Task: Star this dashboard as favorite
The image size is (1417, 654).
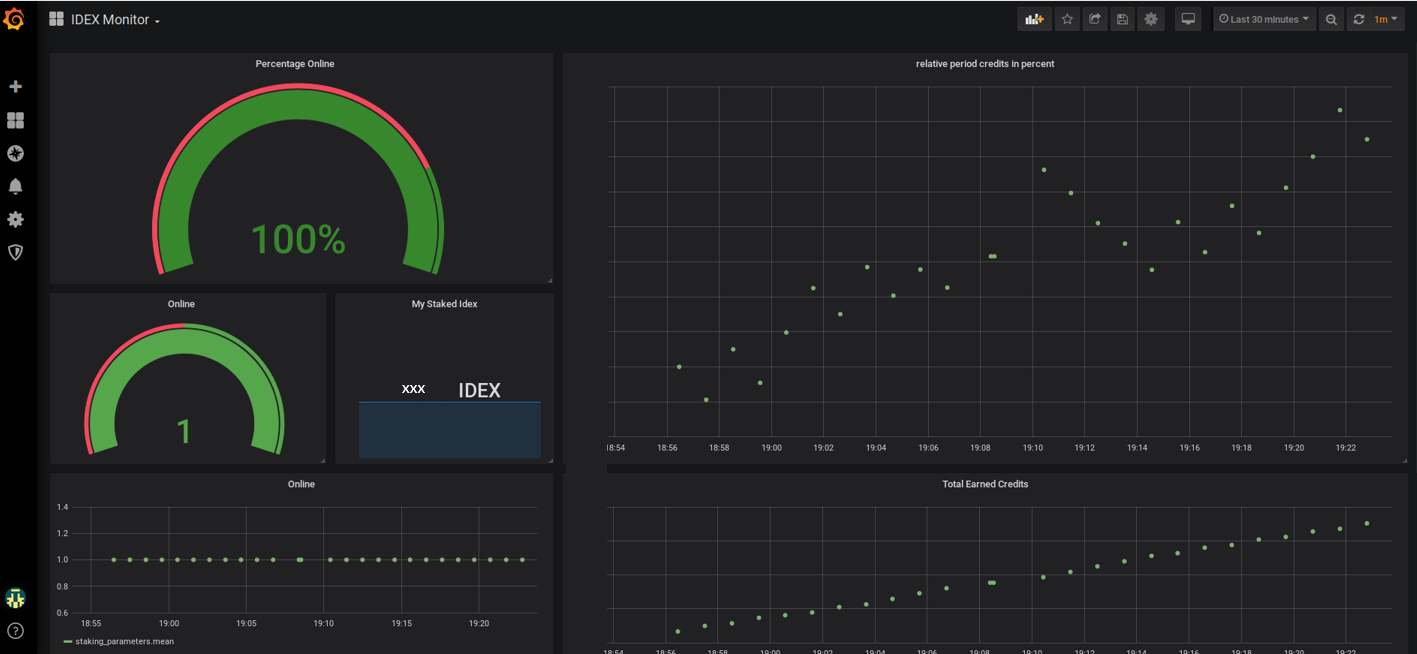Action: point(1067,19)
